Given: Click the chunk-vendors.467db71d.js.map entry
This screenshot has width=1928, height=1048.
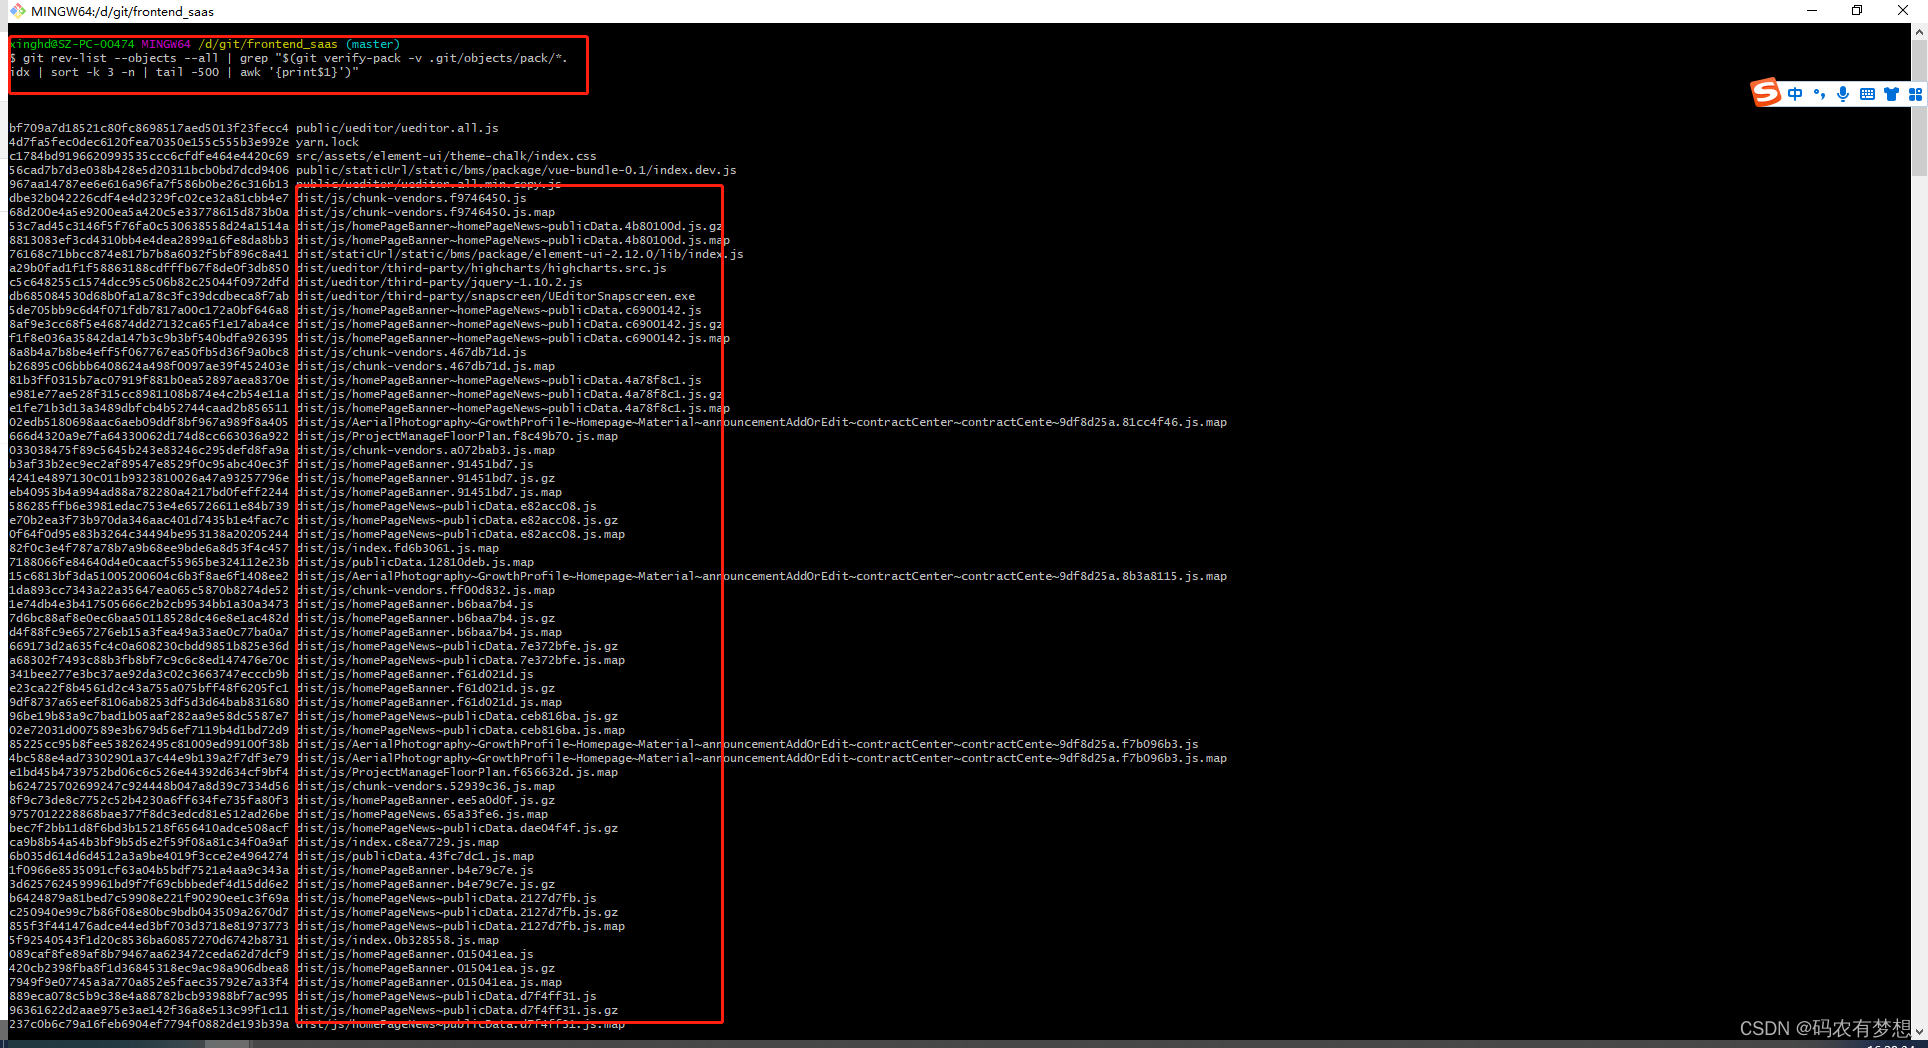Looking at the screenshot, I should pyautogui.click(x=425, y=366).
